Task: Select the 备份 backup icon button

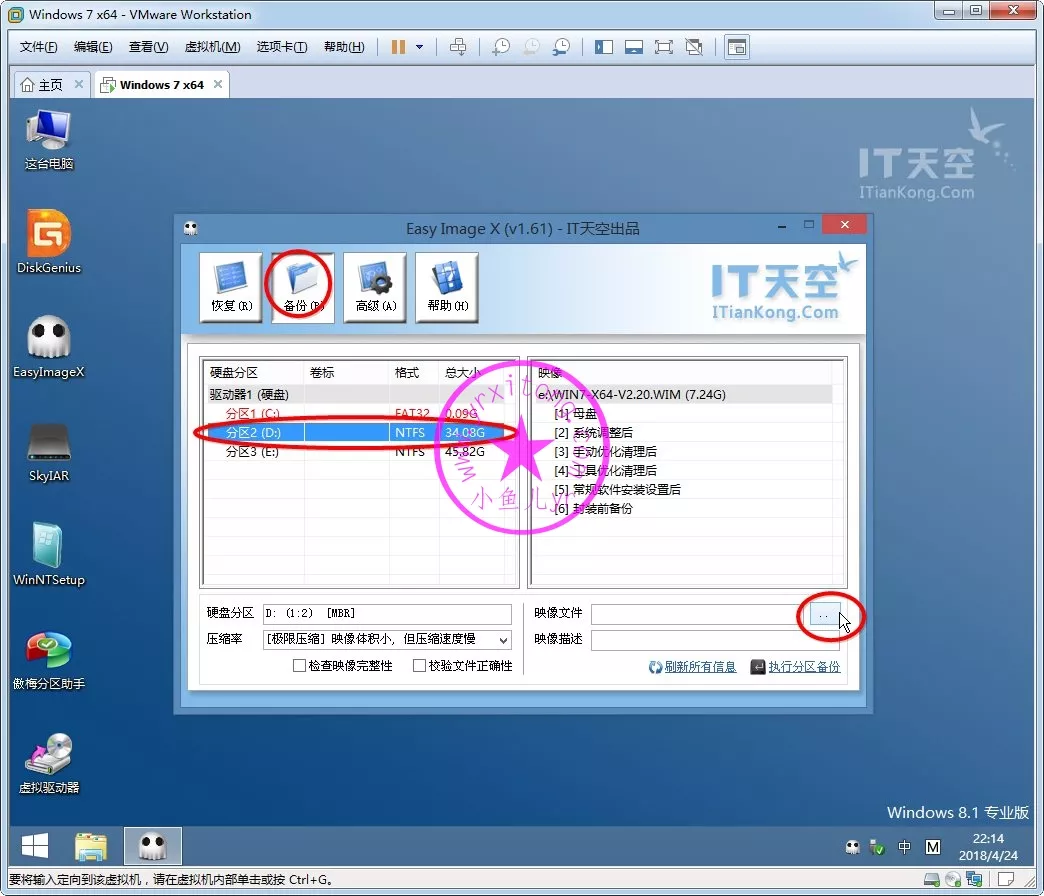Action: [x=302, y=287]
